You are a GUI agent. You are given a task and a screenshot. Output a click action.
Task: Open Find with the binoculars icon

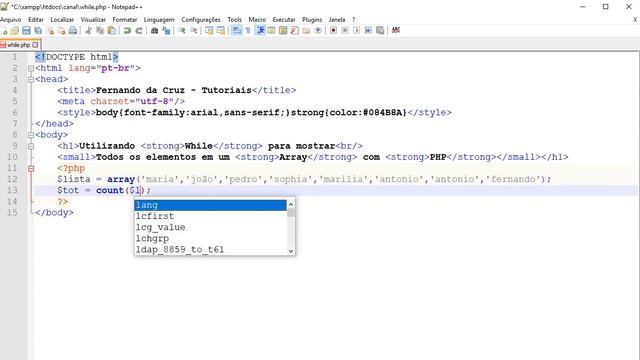[154, 31]
